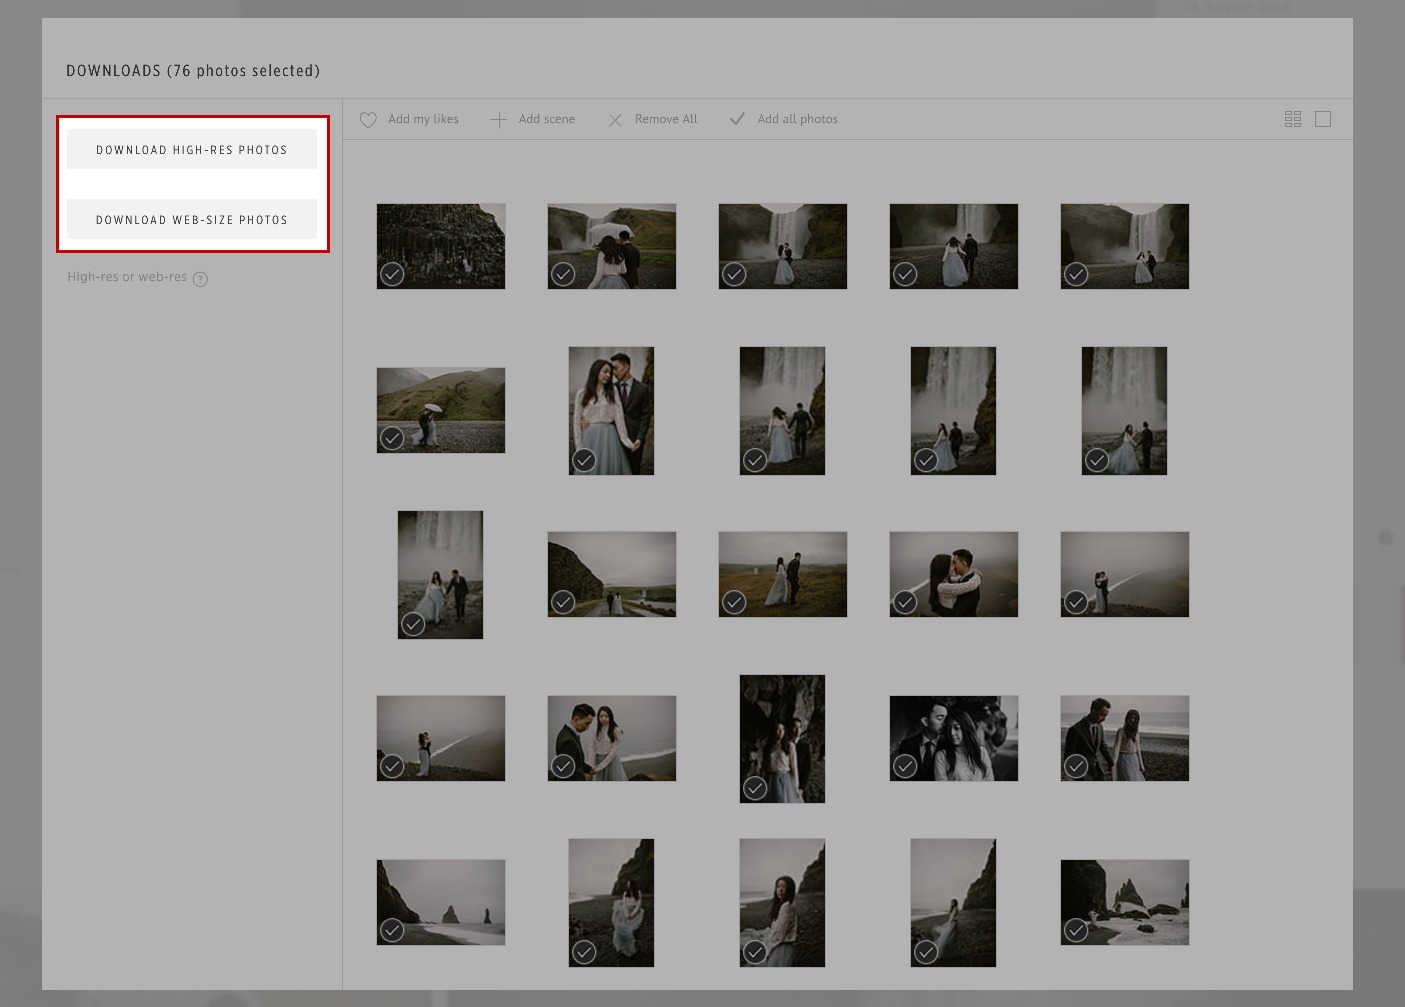The width and height of the screenshot is (1405, 1007).
Task: Open the couple on black pebble beach thumbnail
Action: click(x=1125, y=738)
